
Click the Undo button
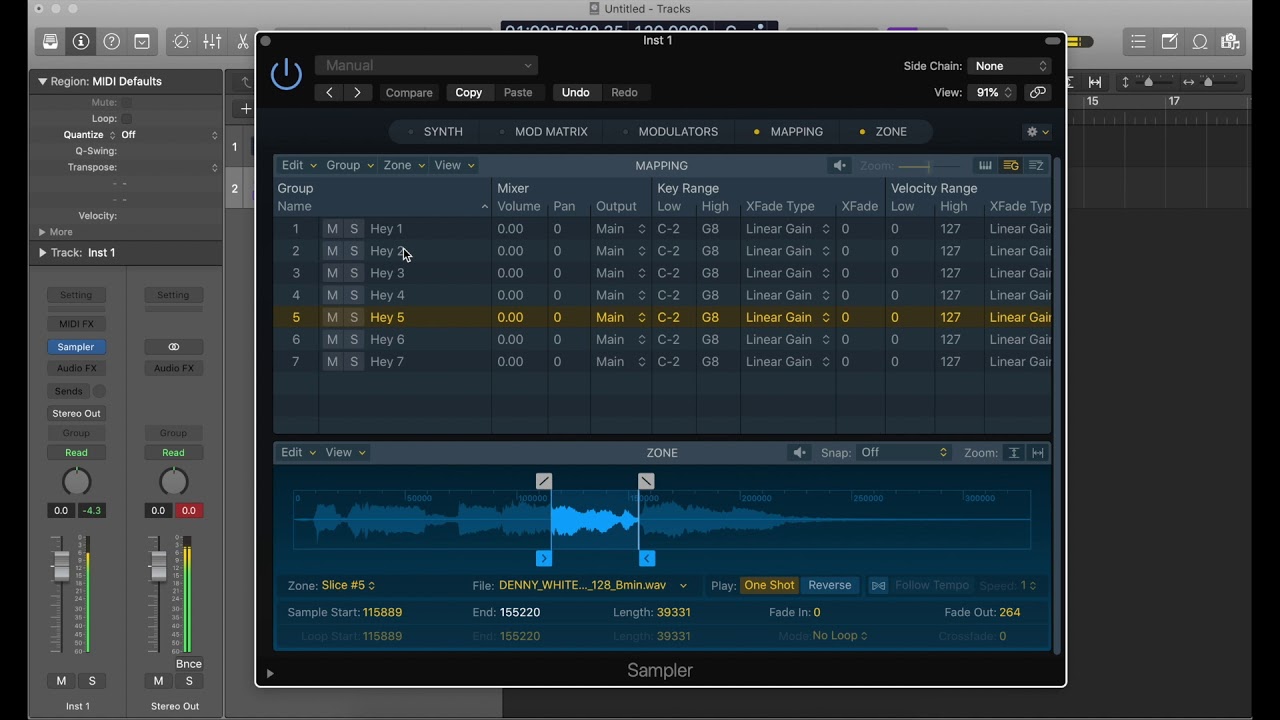coord(575,93)
